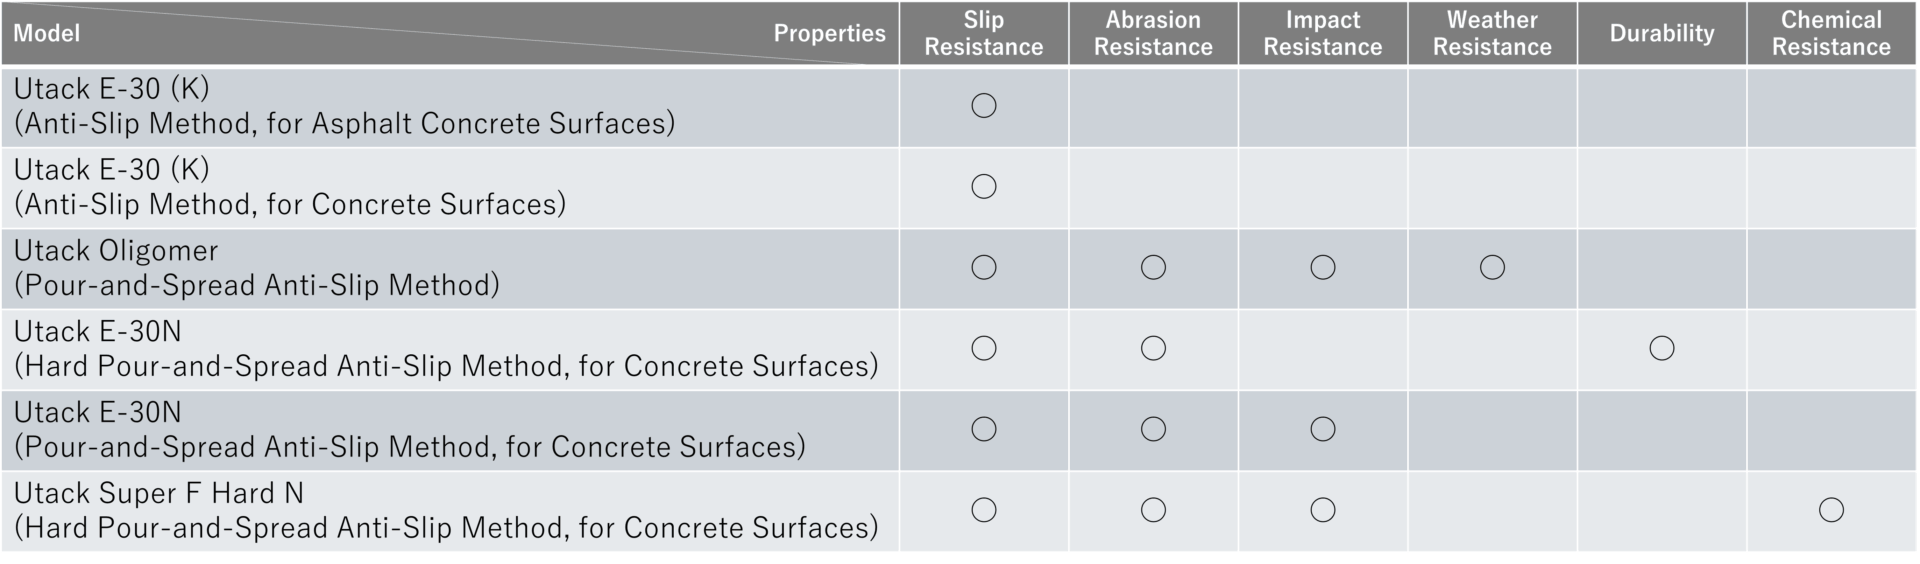1920x564 pixels.
Task: Click the Model header label
Action: click(x=46, y=33)
